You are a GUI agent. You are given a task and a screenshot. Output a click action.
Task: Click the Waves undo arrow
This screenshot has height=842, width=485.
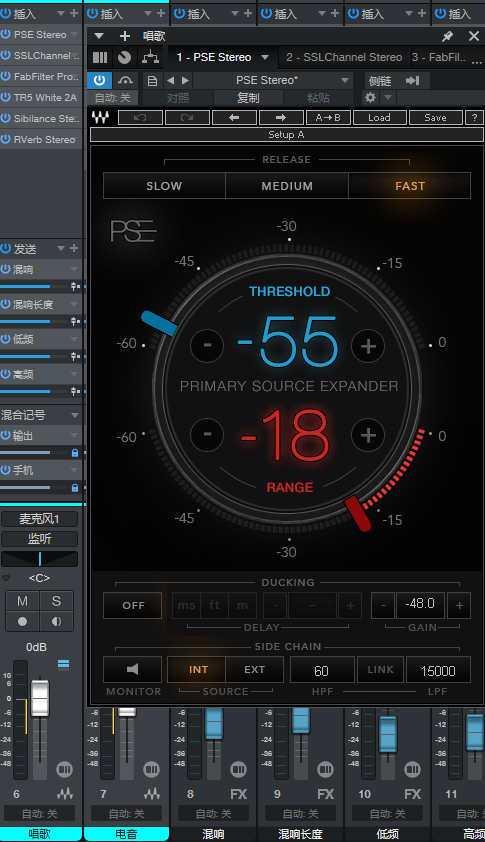tap(140, 118)
